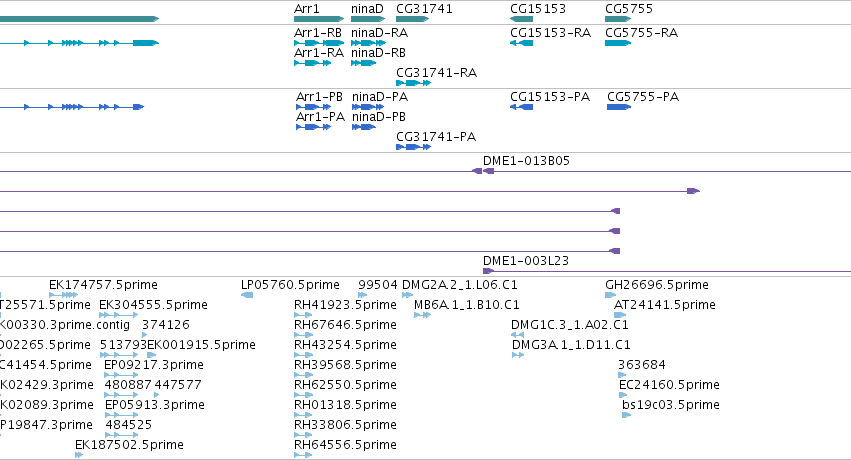The width and height of the screenshot is (851, 460).
Task: Click the Arr1-RB transcript glyph
Action: (x=319, y=43)
